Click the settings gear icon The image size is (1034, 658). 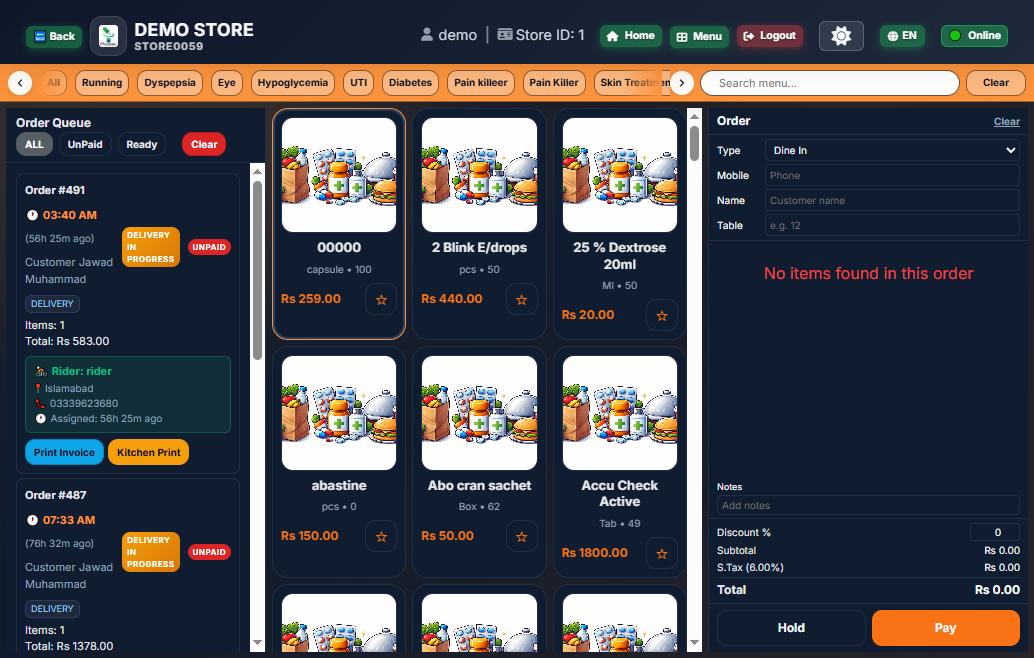point(841,36)
